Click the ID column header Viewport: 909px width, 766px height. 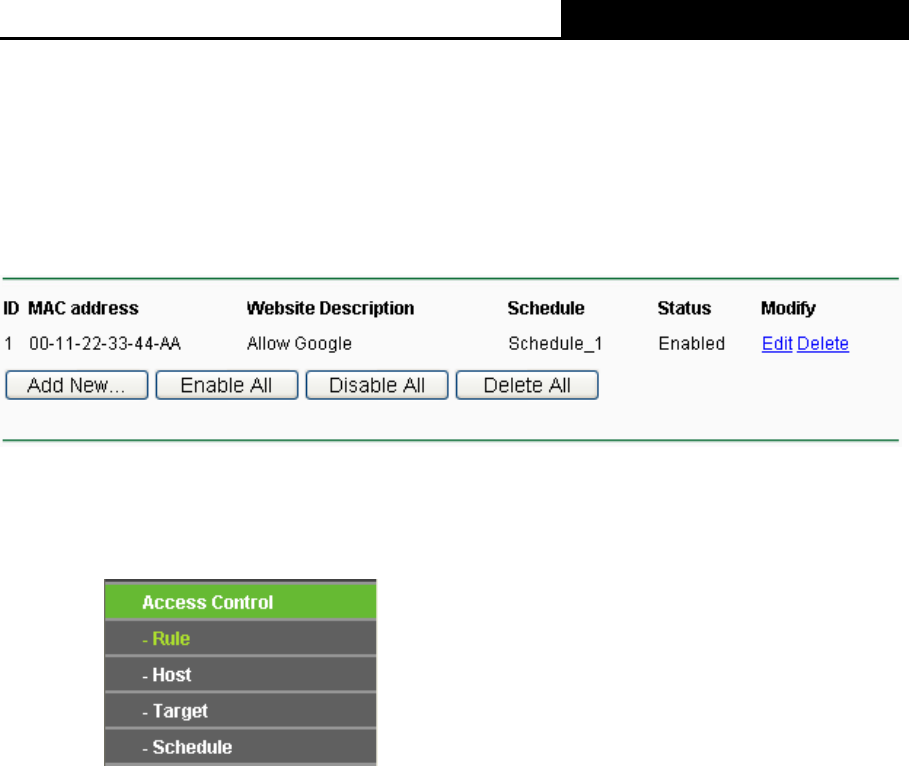[x=11, y=308]
